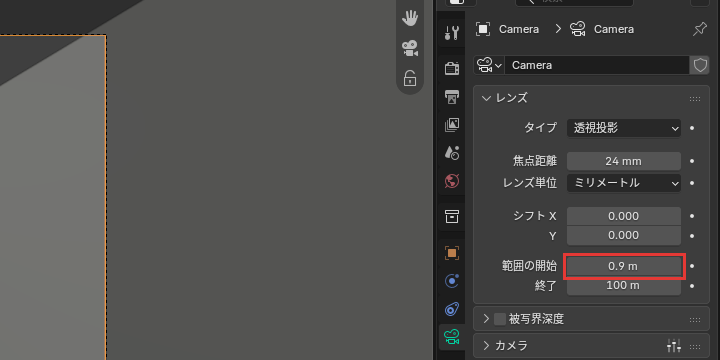Click animate dot next to シフト Y
Image resolution: width=720 pixels, height=360 pixels.
point(692,236)
